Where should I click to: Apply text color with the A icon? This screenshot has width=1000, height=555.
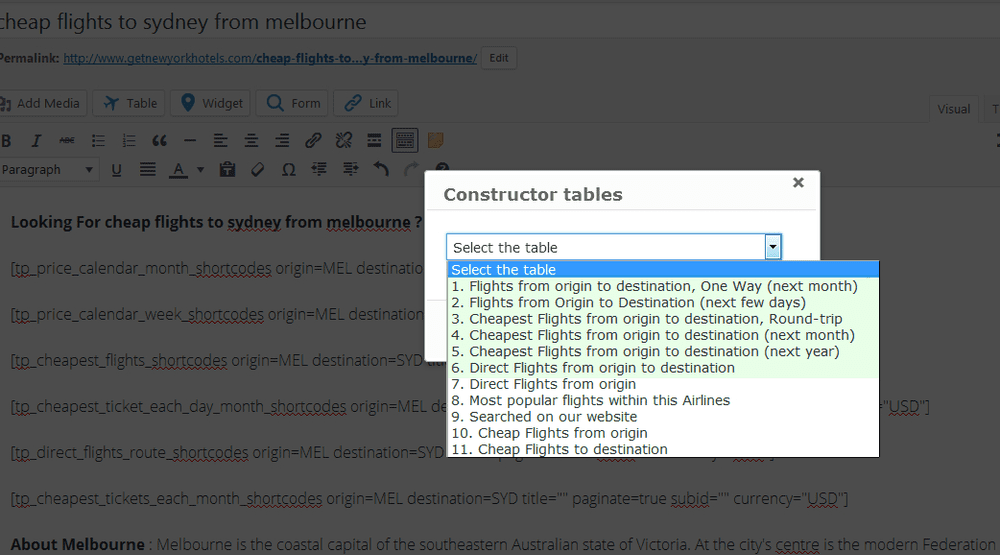(x=179, y=170)
